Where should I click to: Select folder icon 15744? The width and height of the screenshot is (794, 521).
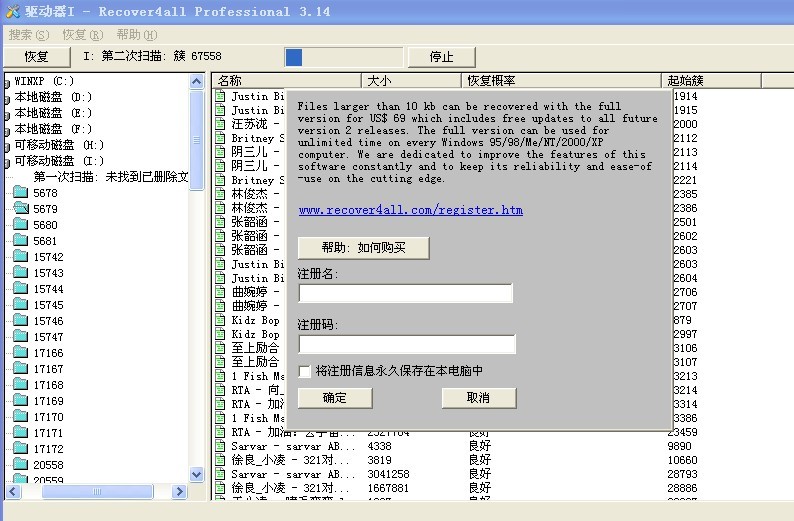tap(21, 289)
